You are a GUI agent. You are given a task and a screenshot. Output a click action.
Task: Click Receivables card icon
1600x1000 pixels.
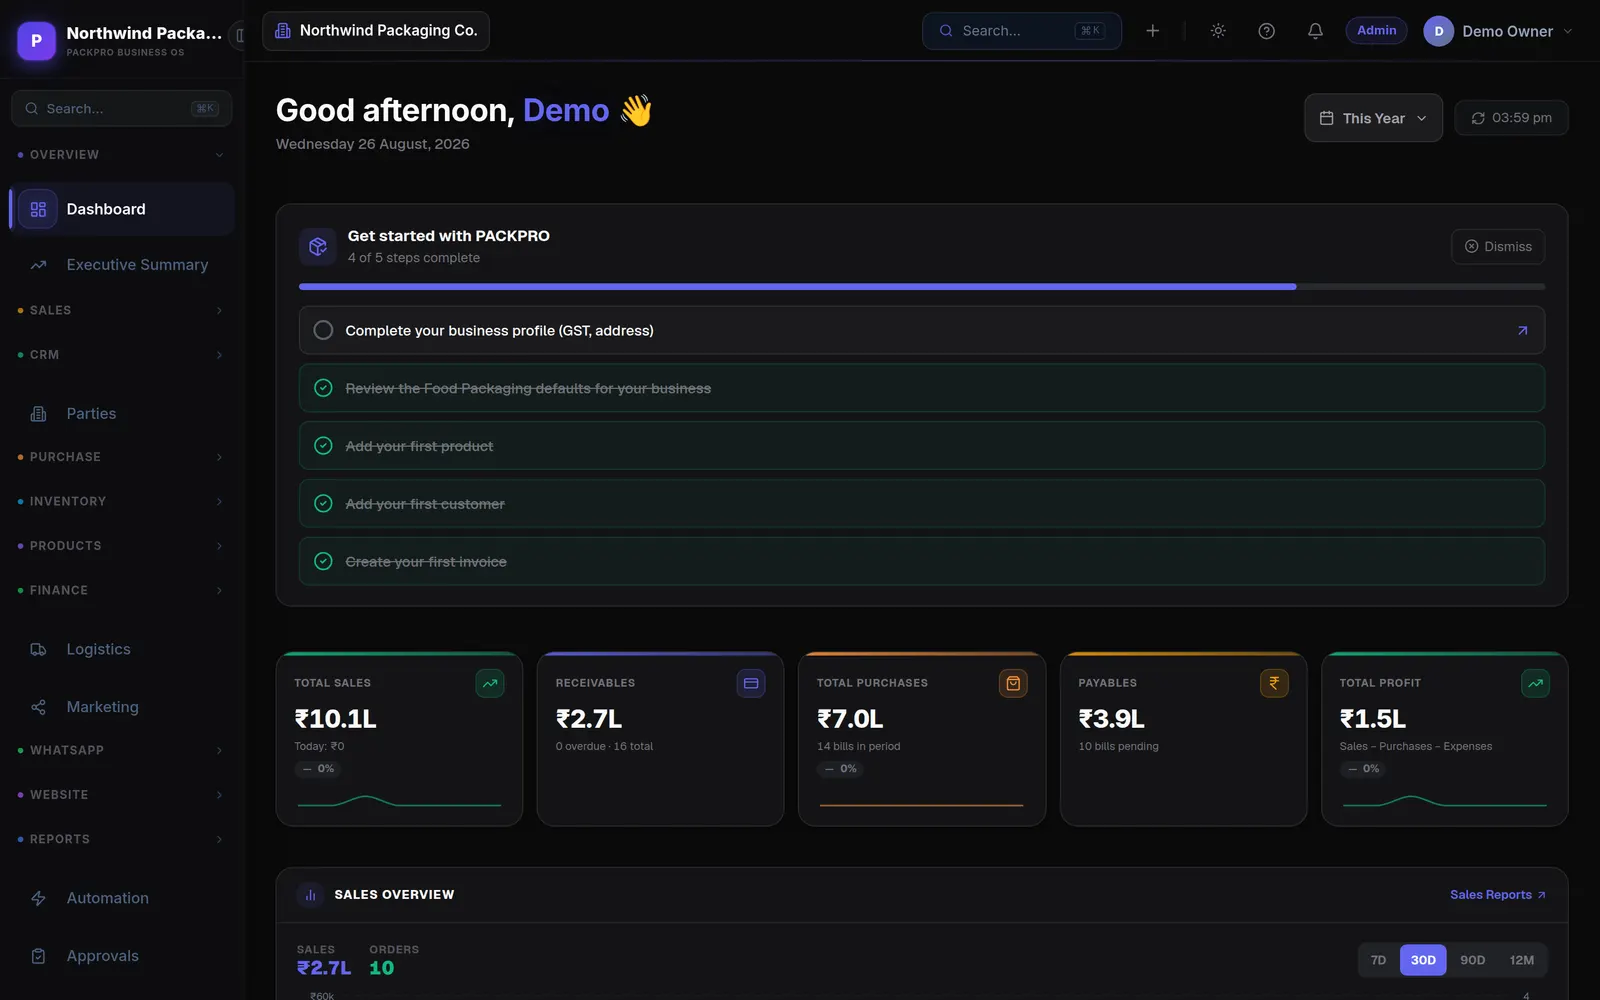(x=751, y=684)
